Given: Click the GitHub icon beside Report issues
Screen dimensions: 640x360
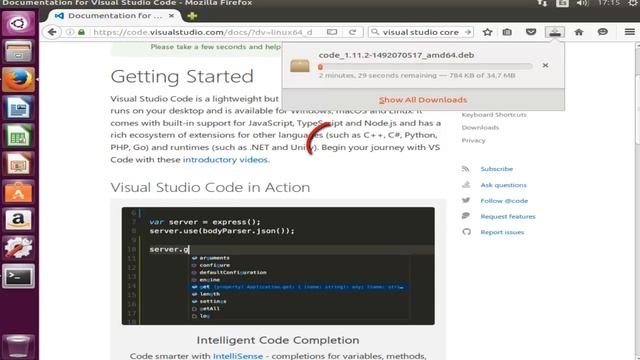Looking at the screenshot, I should 466,232.
